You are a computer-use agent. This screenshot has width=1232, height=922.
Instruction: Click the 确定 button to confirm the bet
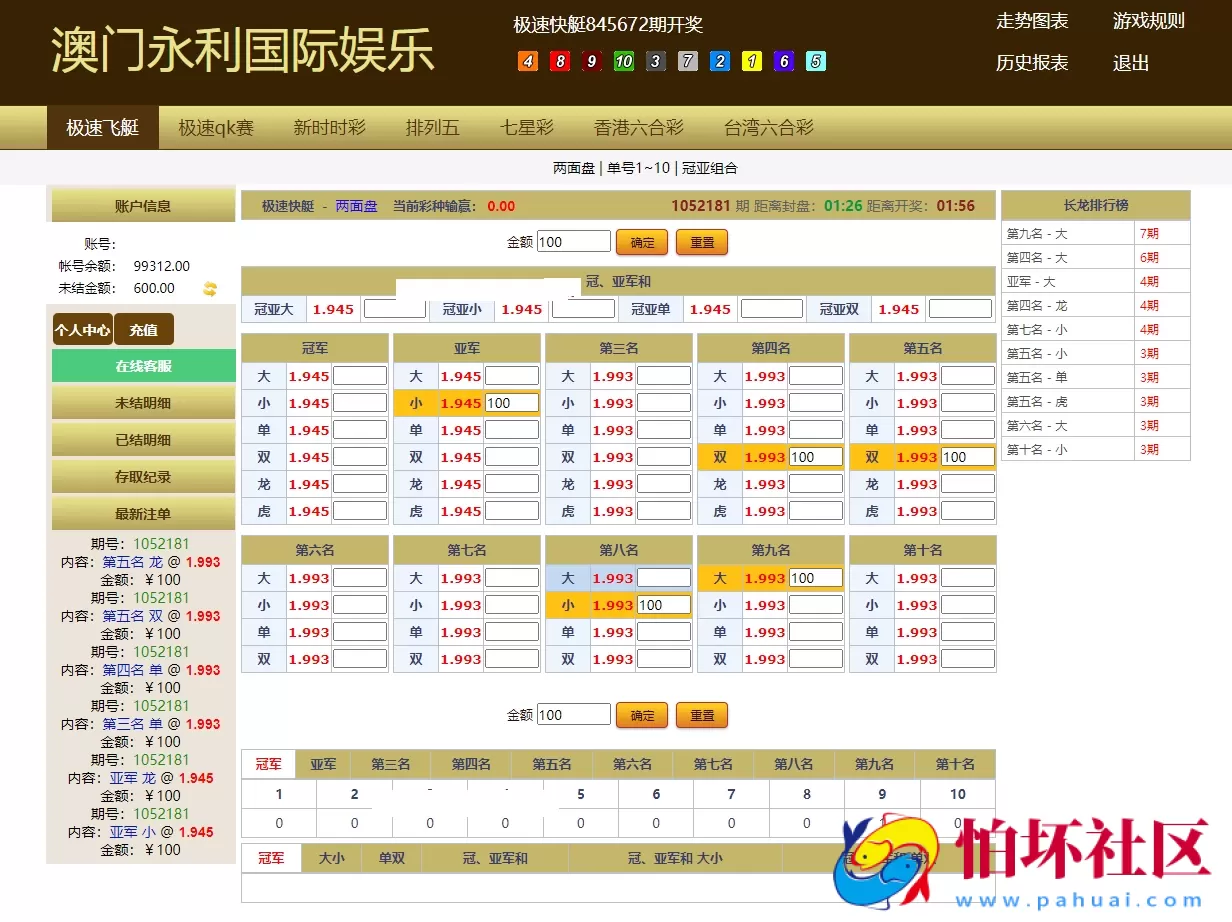tap(641, 241)
